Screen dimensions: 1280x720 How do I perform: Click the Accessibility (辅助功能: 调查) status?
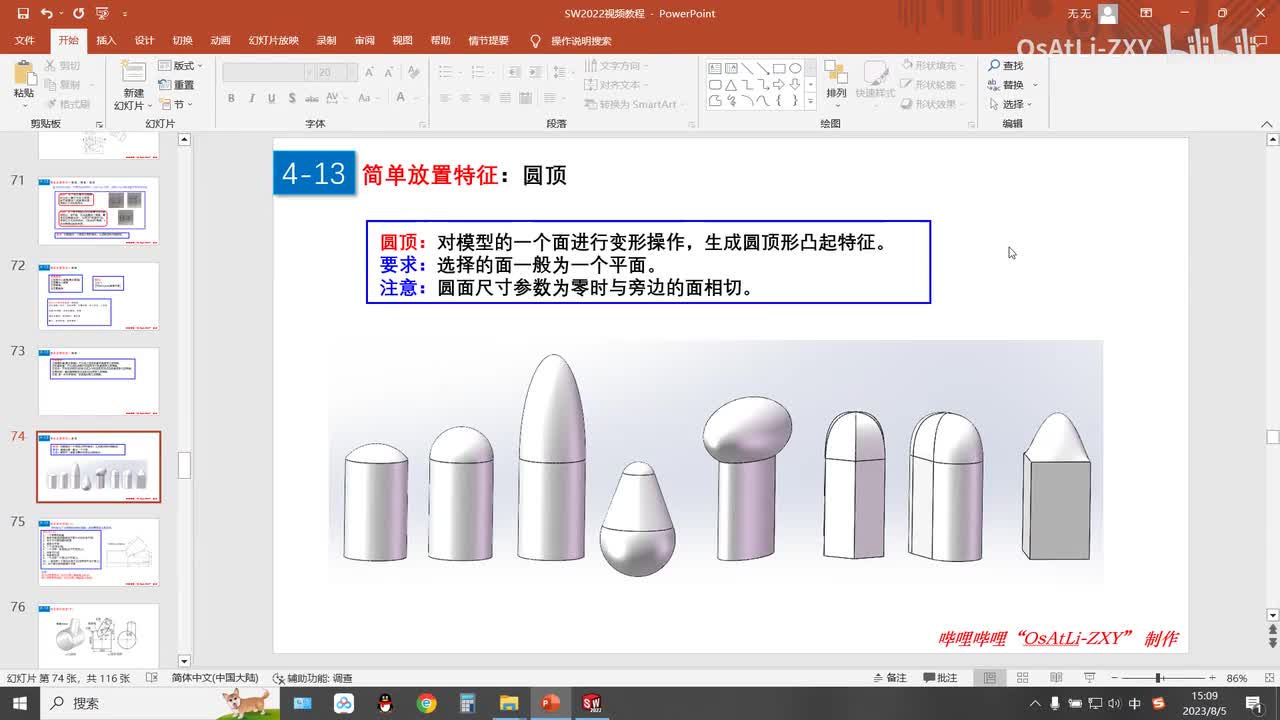coord(312,678)
